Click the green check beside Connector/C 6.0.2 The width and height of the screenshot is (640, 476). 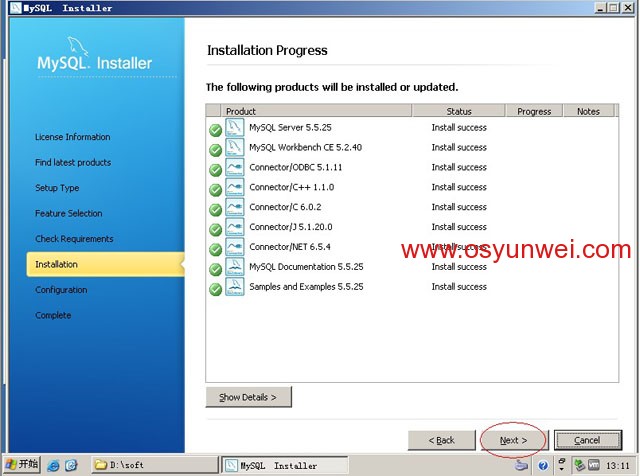tap(215, 210)
